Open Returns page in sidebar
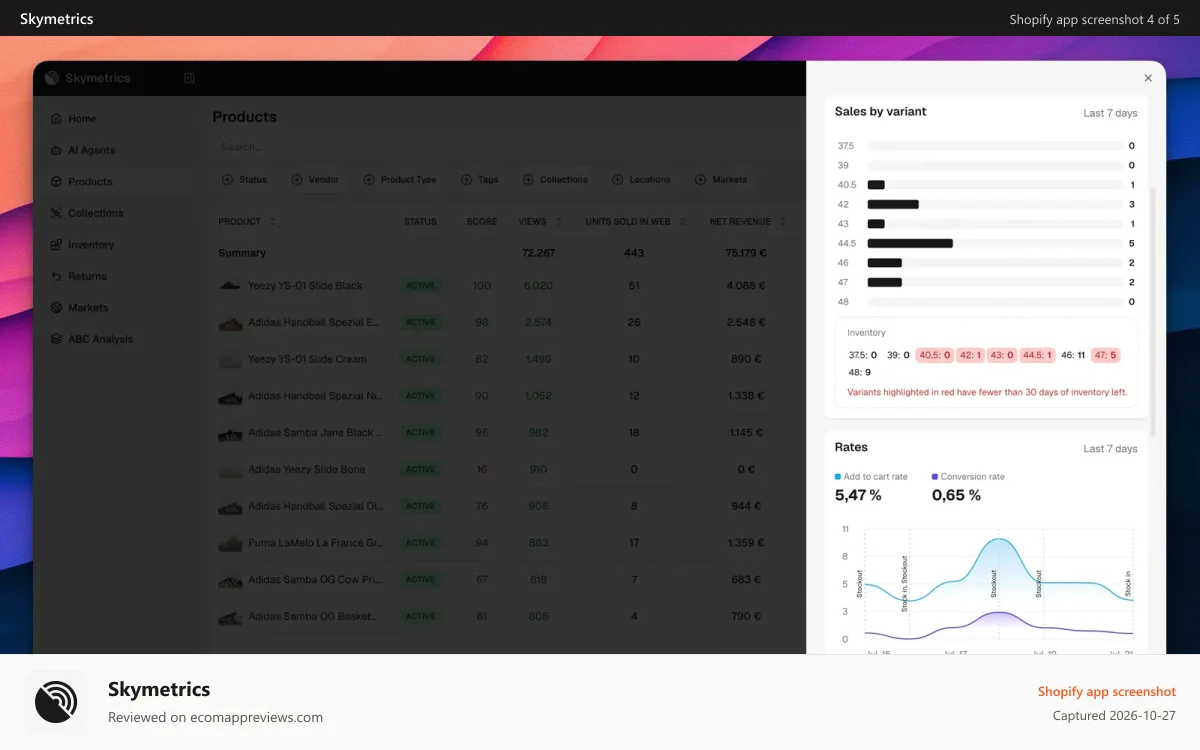 pyautogui.click(x=87, y=276)
